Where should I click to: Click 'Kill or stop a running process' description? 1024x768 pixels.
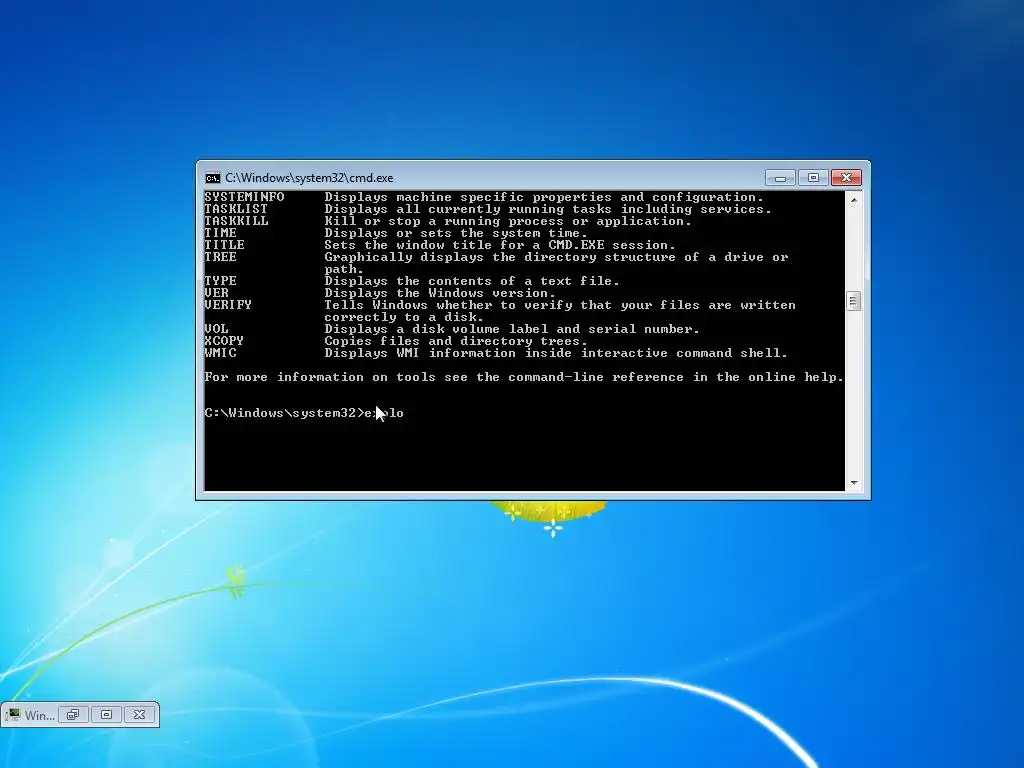click(x=508, y=221)
